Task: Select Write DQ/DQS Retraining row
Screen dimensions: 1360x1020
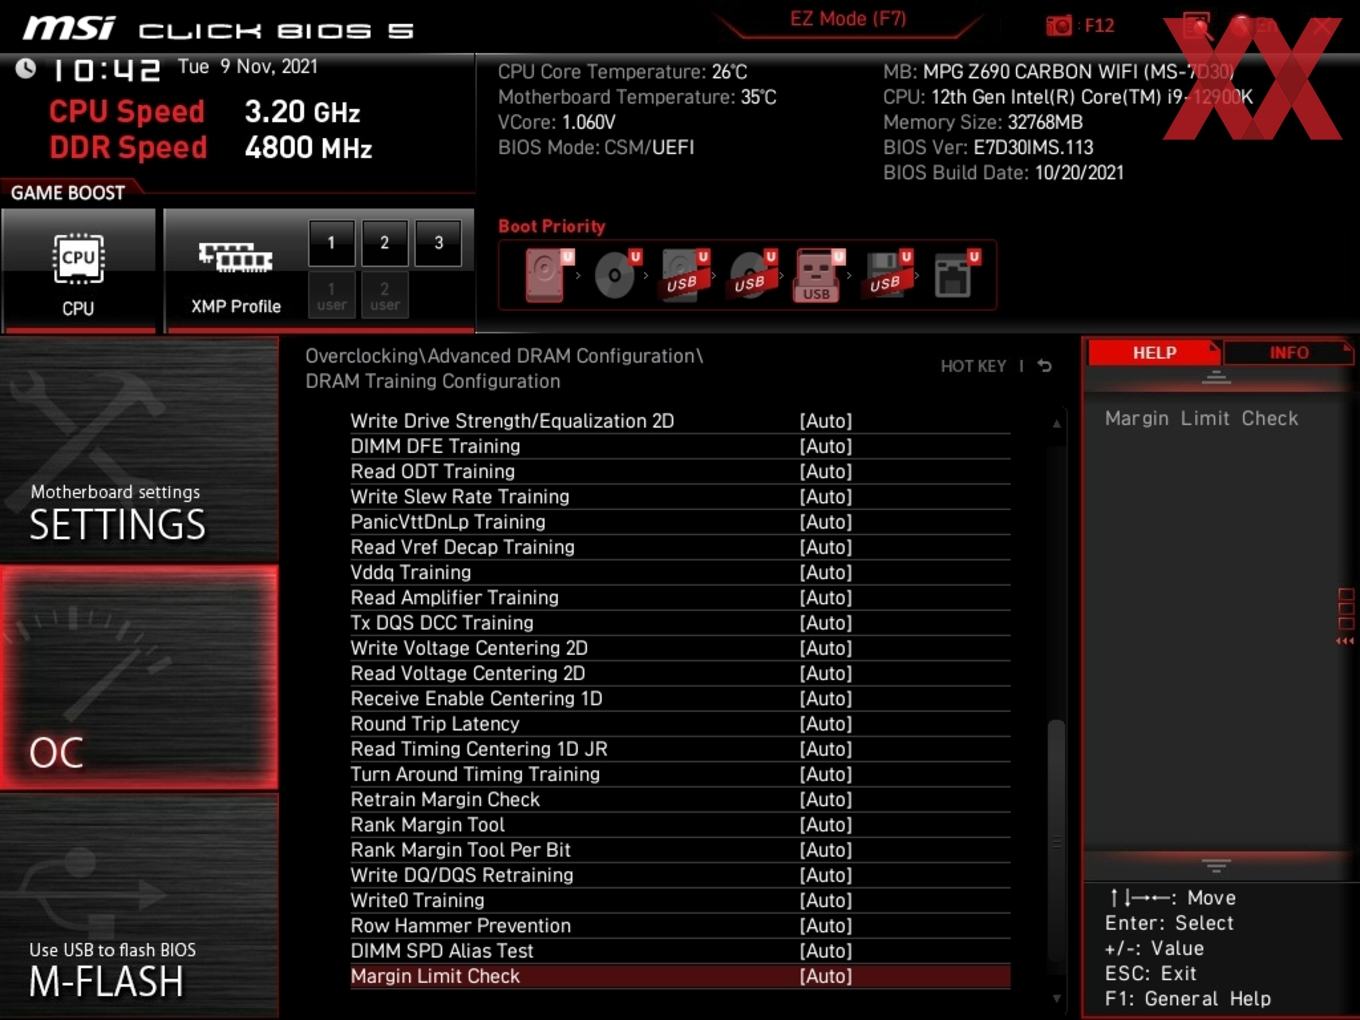Action: click(x=680, y=875)
